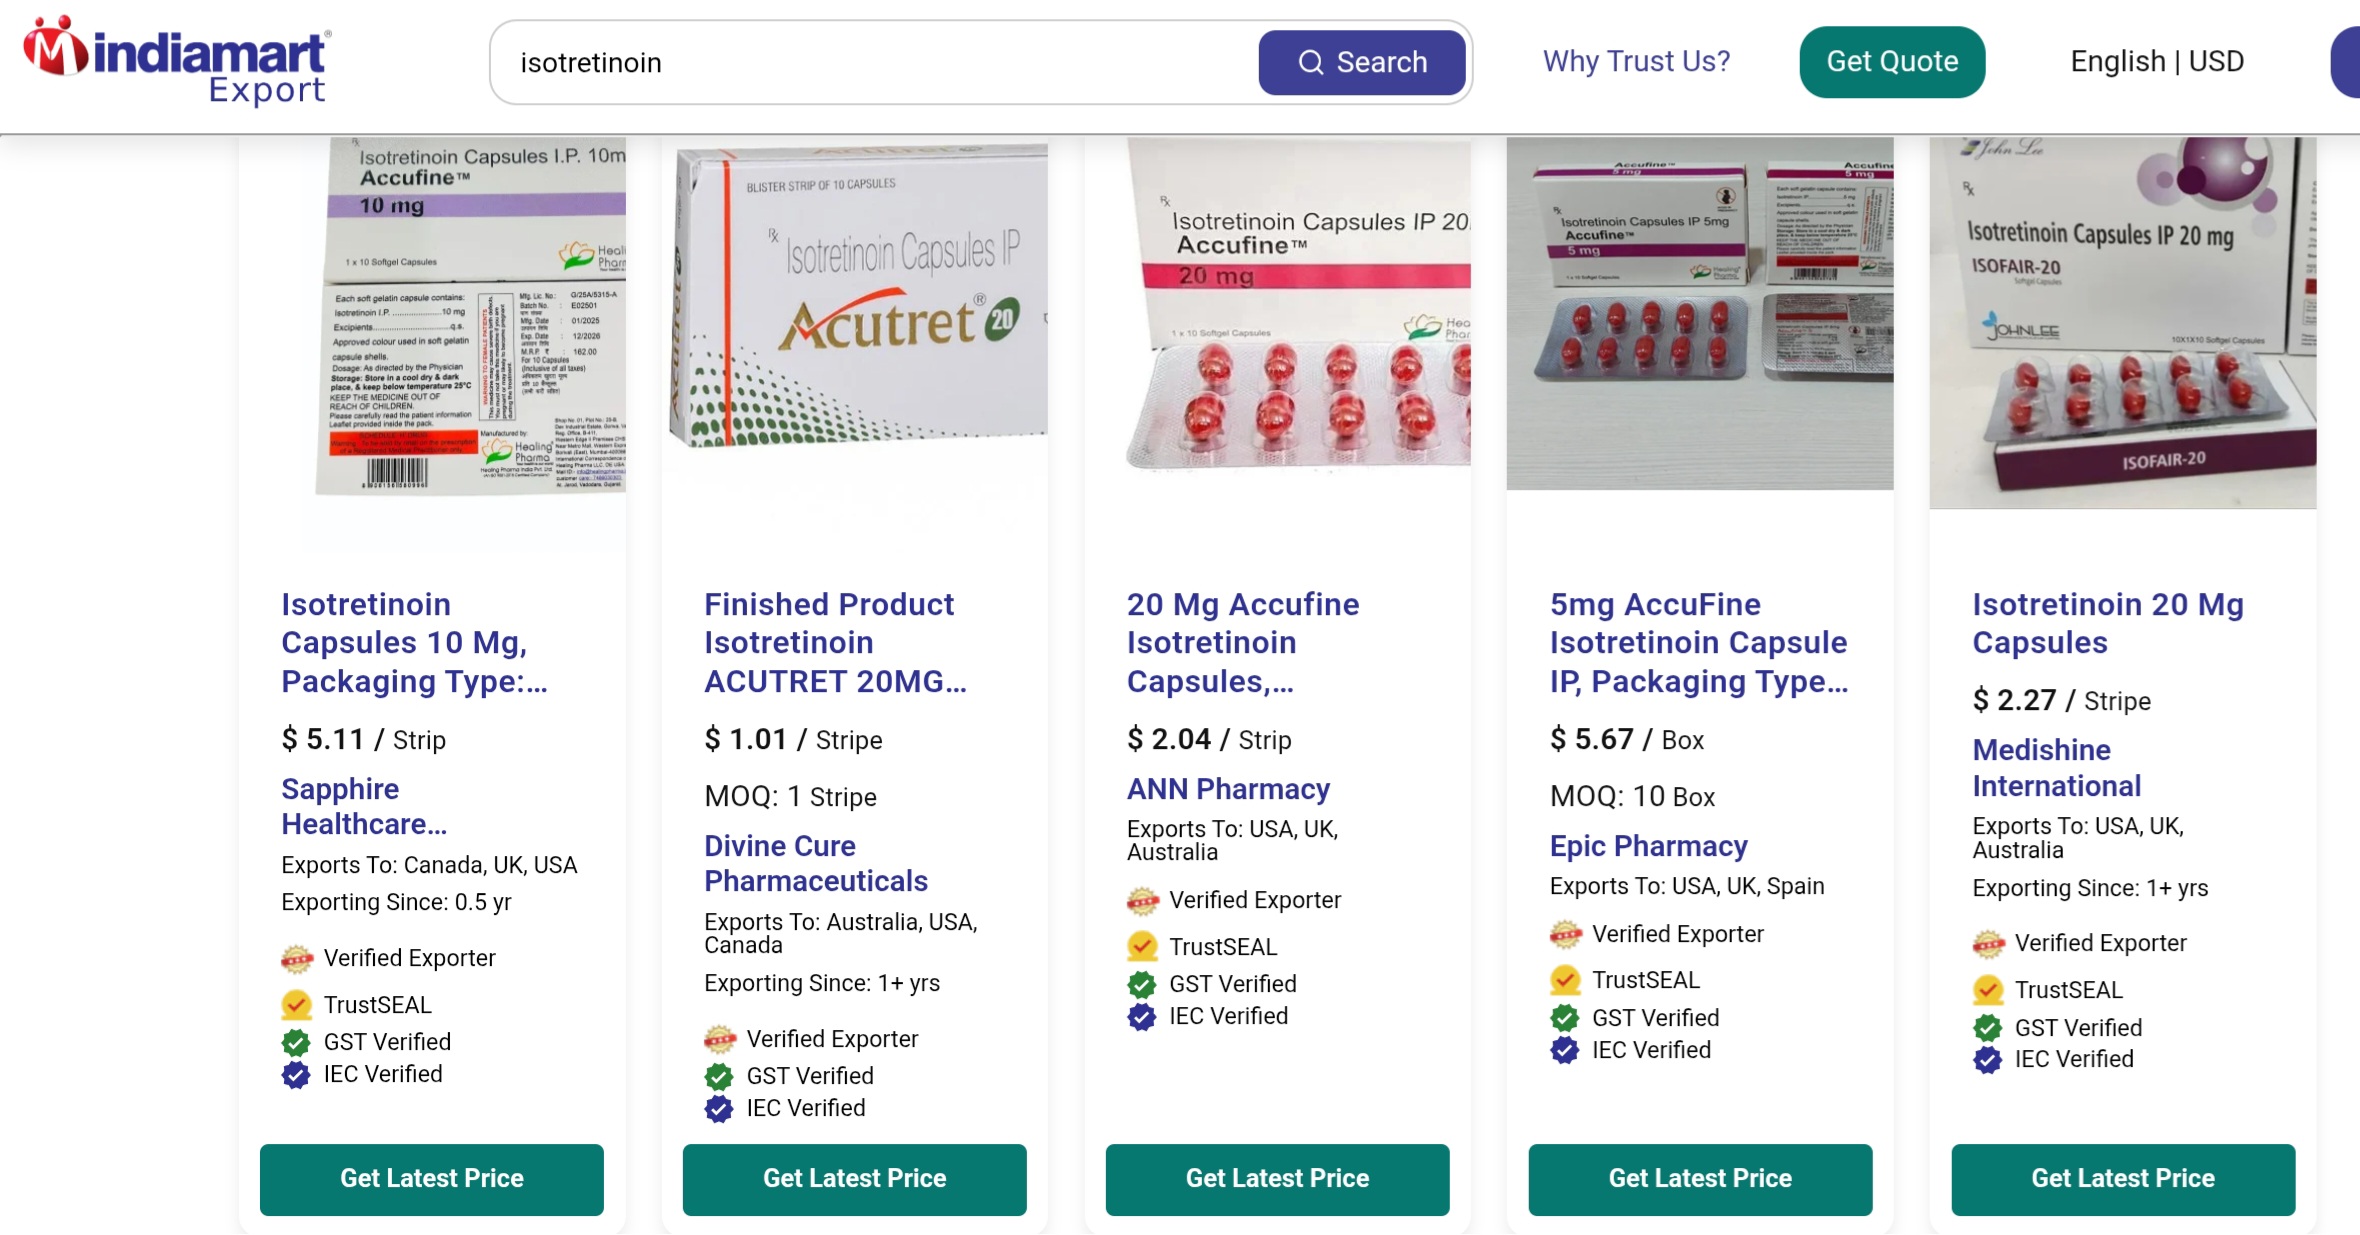View the ISOFAIR-20 capsules product image
Viewport: 2360px width, 1235px height.
click(x=2122, y=322)
